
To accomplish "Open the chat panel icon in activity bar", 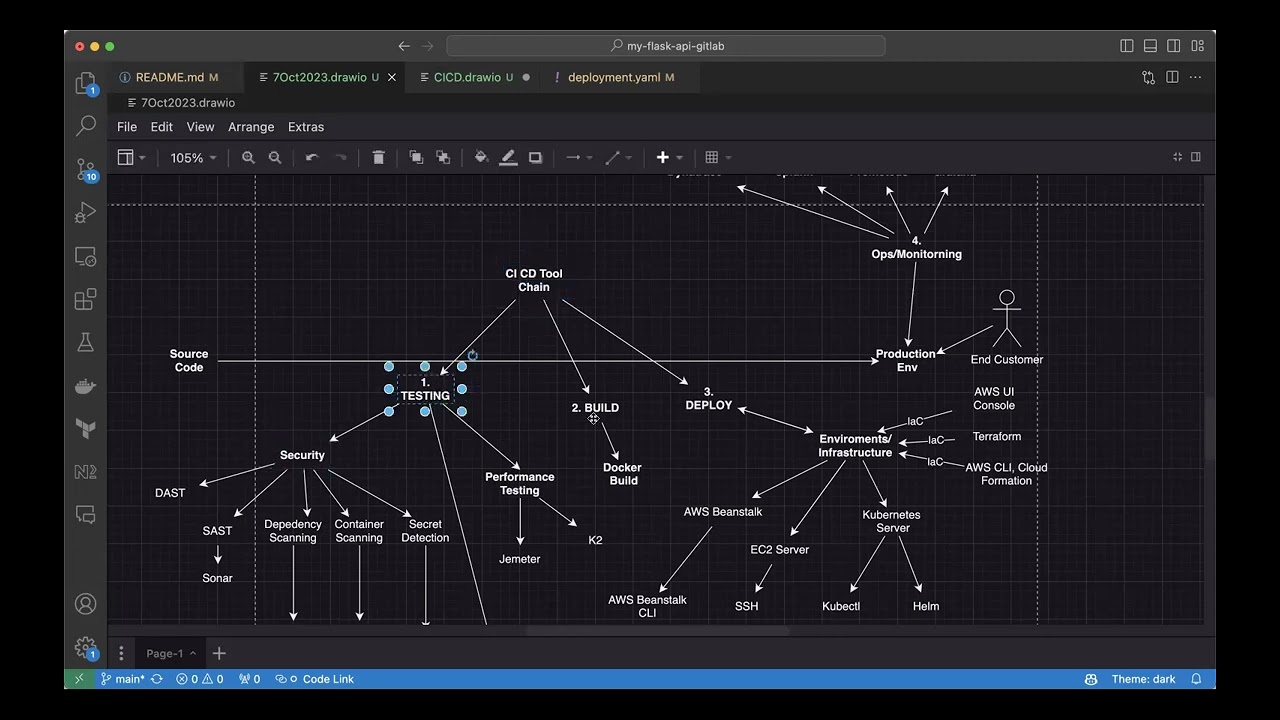I will pos(86,515).
